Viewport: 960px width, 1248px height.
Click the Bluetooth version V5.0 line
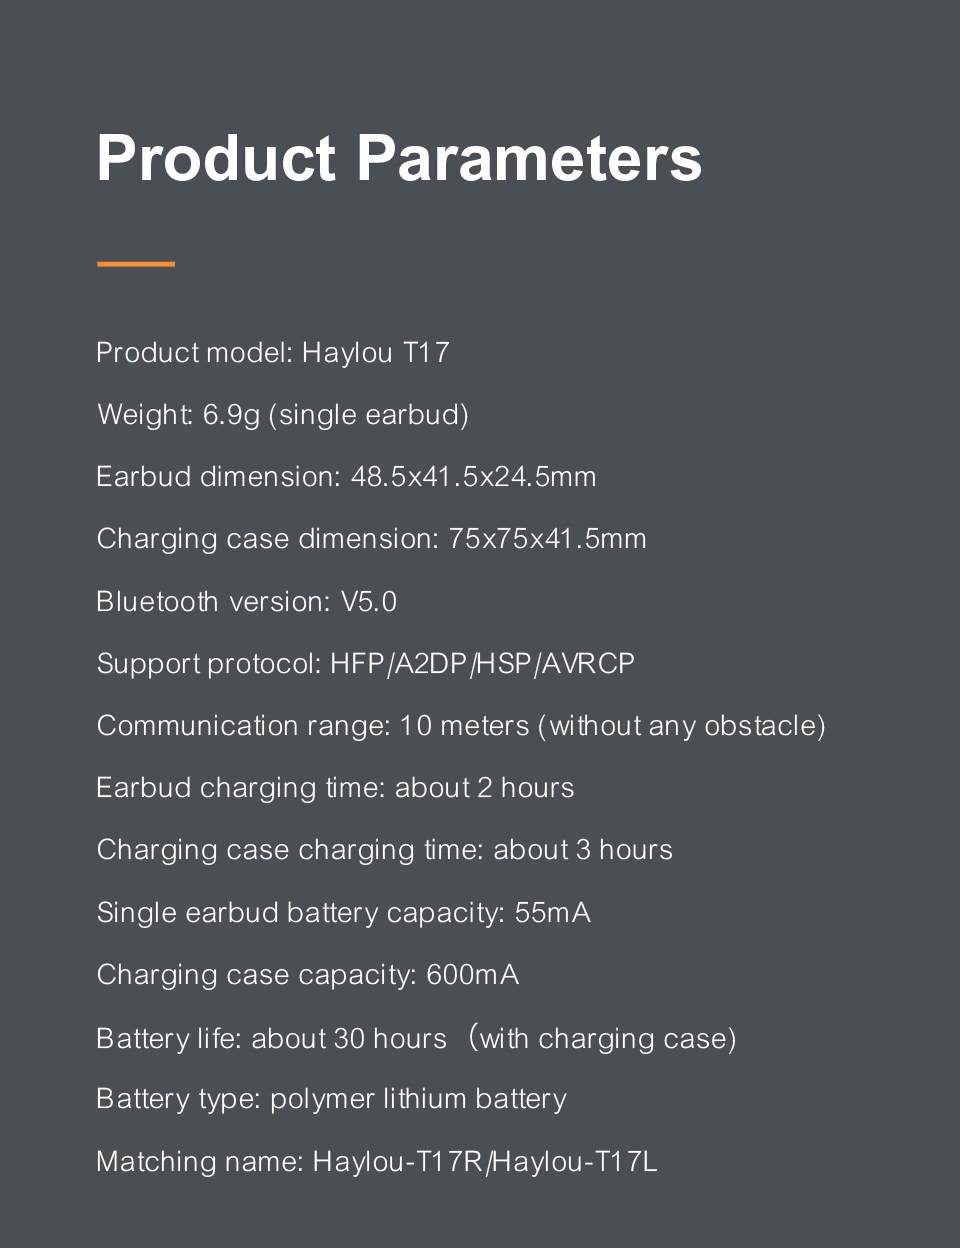click(247, 601)
